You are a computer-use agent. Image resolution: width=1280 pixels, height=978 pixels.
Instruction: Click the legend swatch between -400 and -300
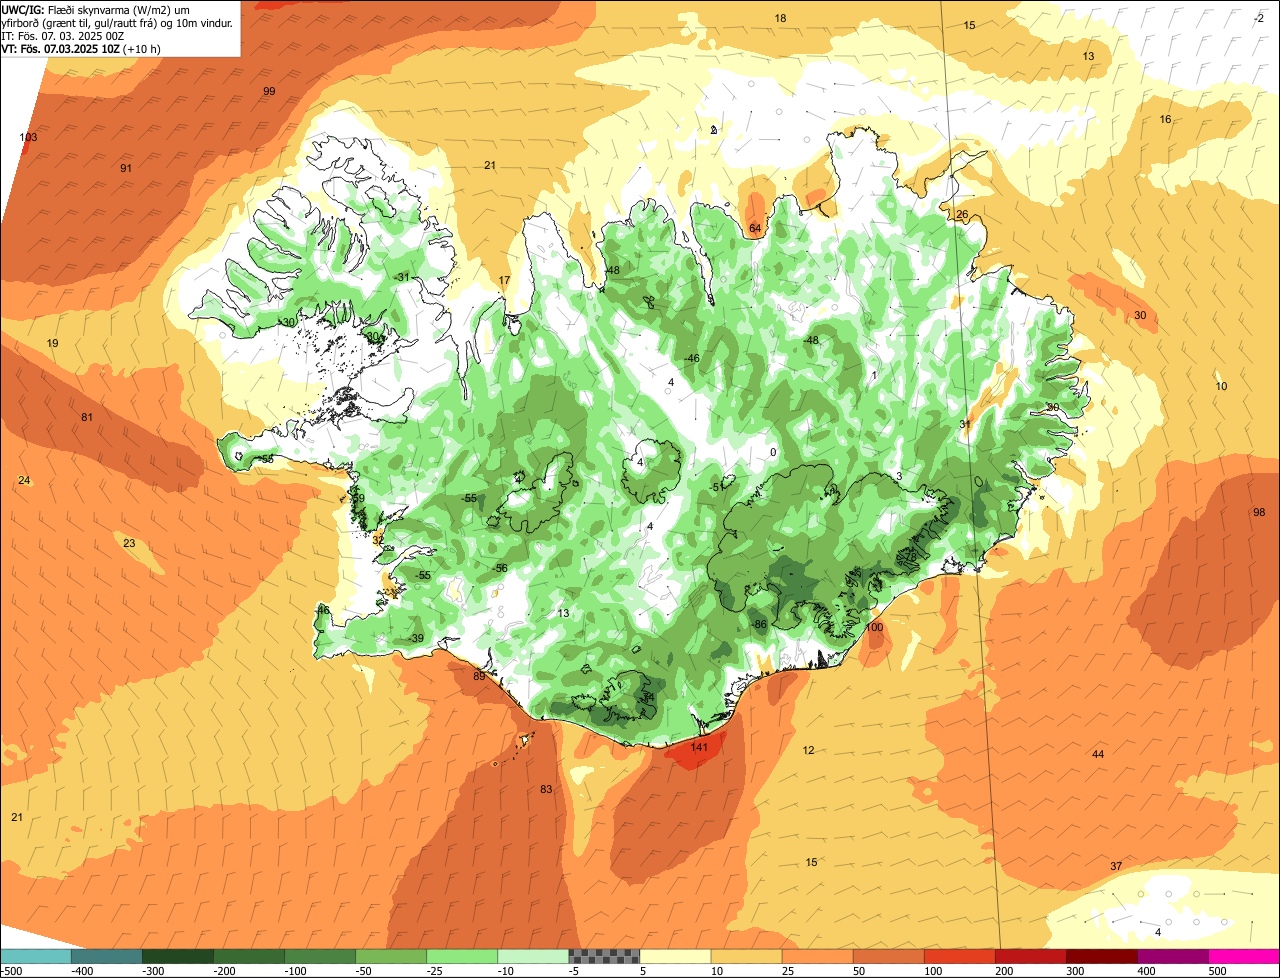(x=107, y=956)
